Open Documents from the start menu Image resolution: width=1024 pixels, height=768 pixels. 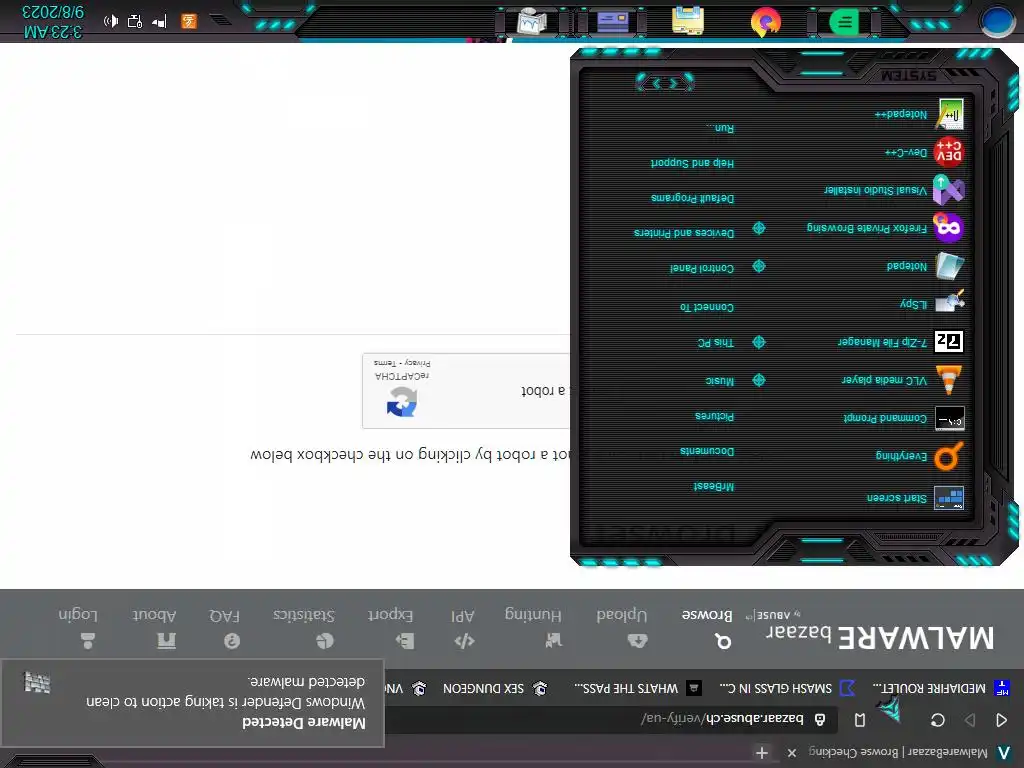point(707,451)
